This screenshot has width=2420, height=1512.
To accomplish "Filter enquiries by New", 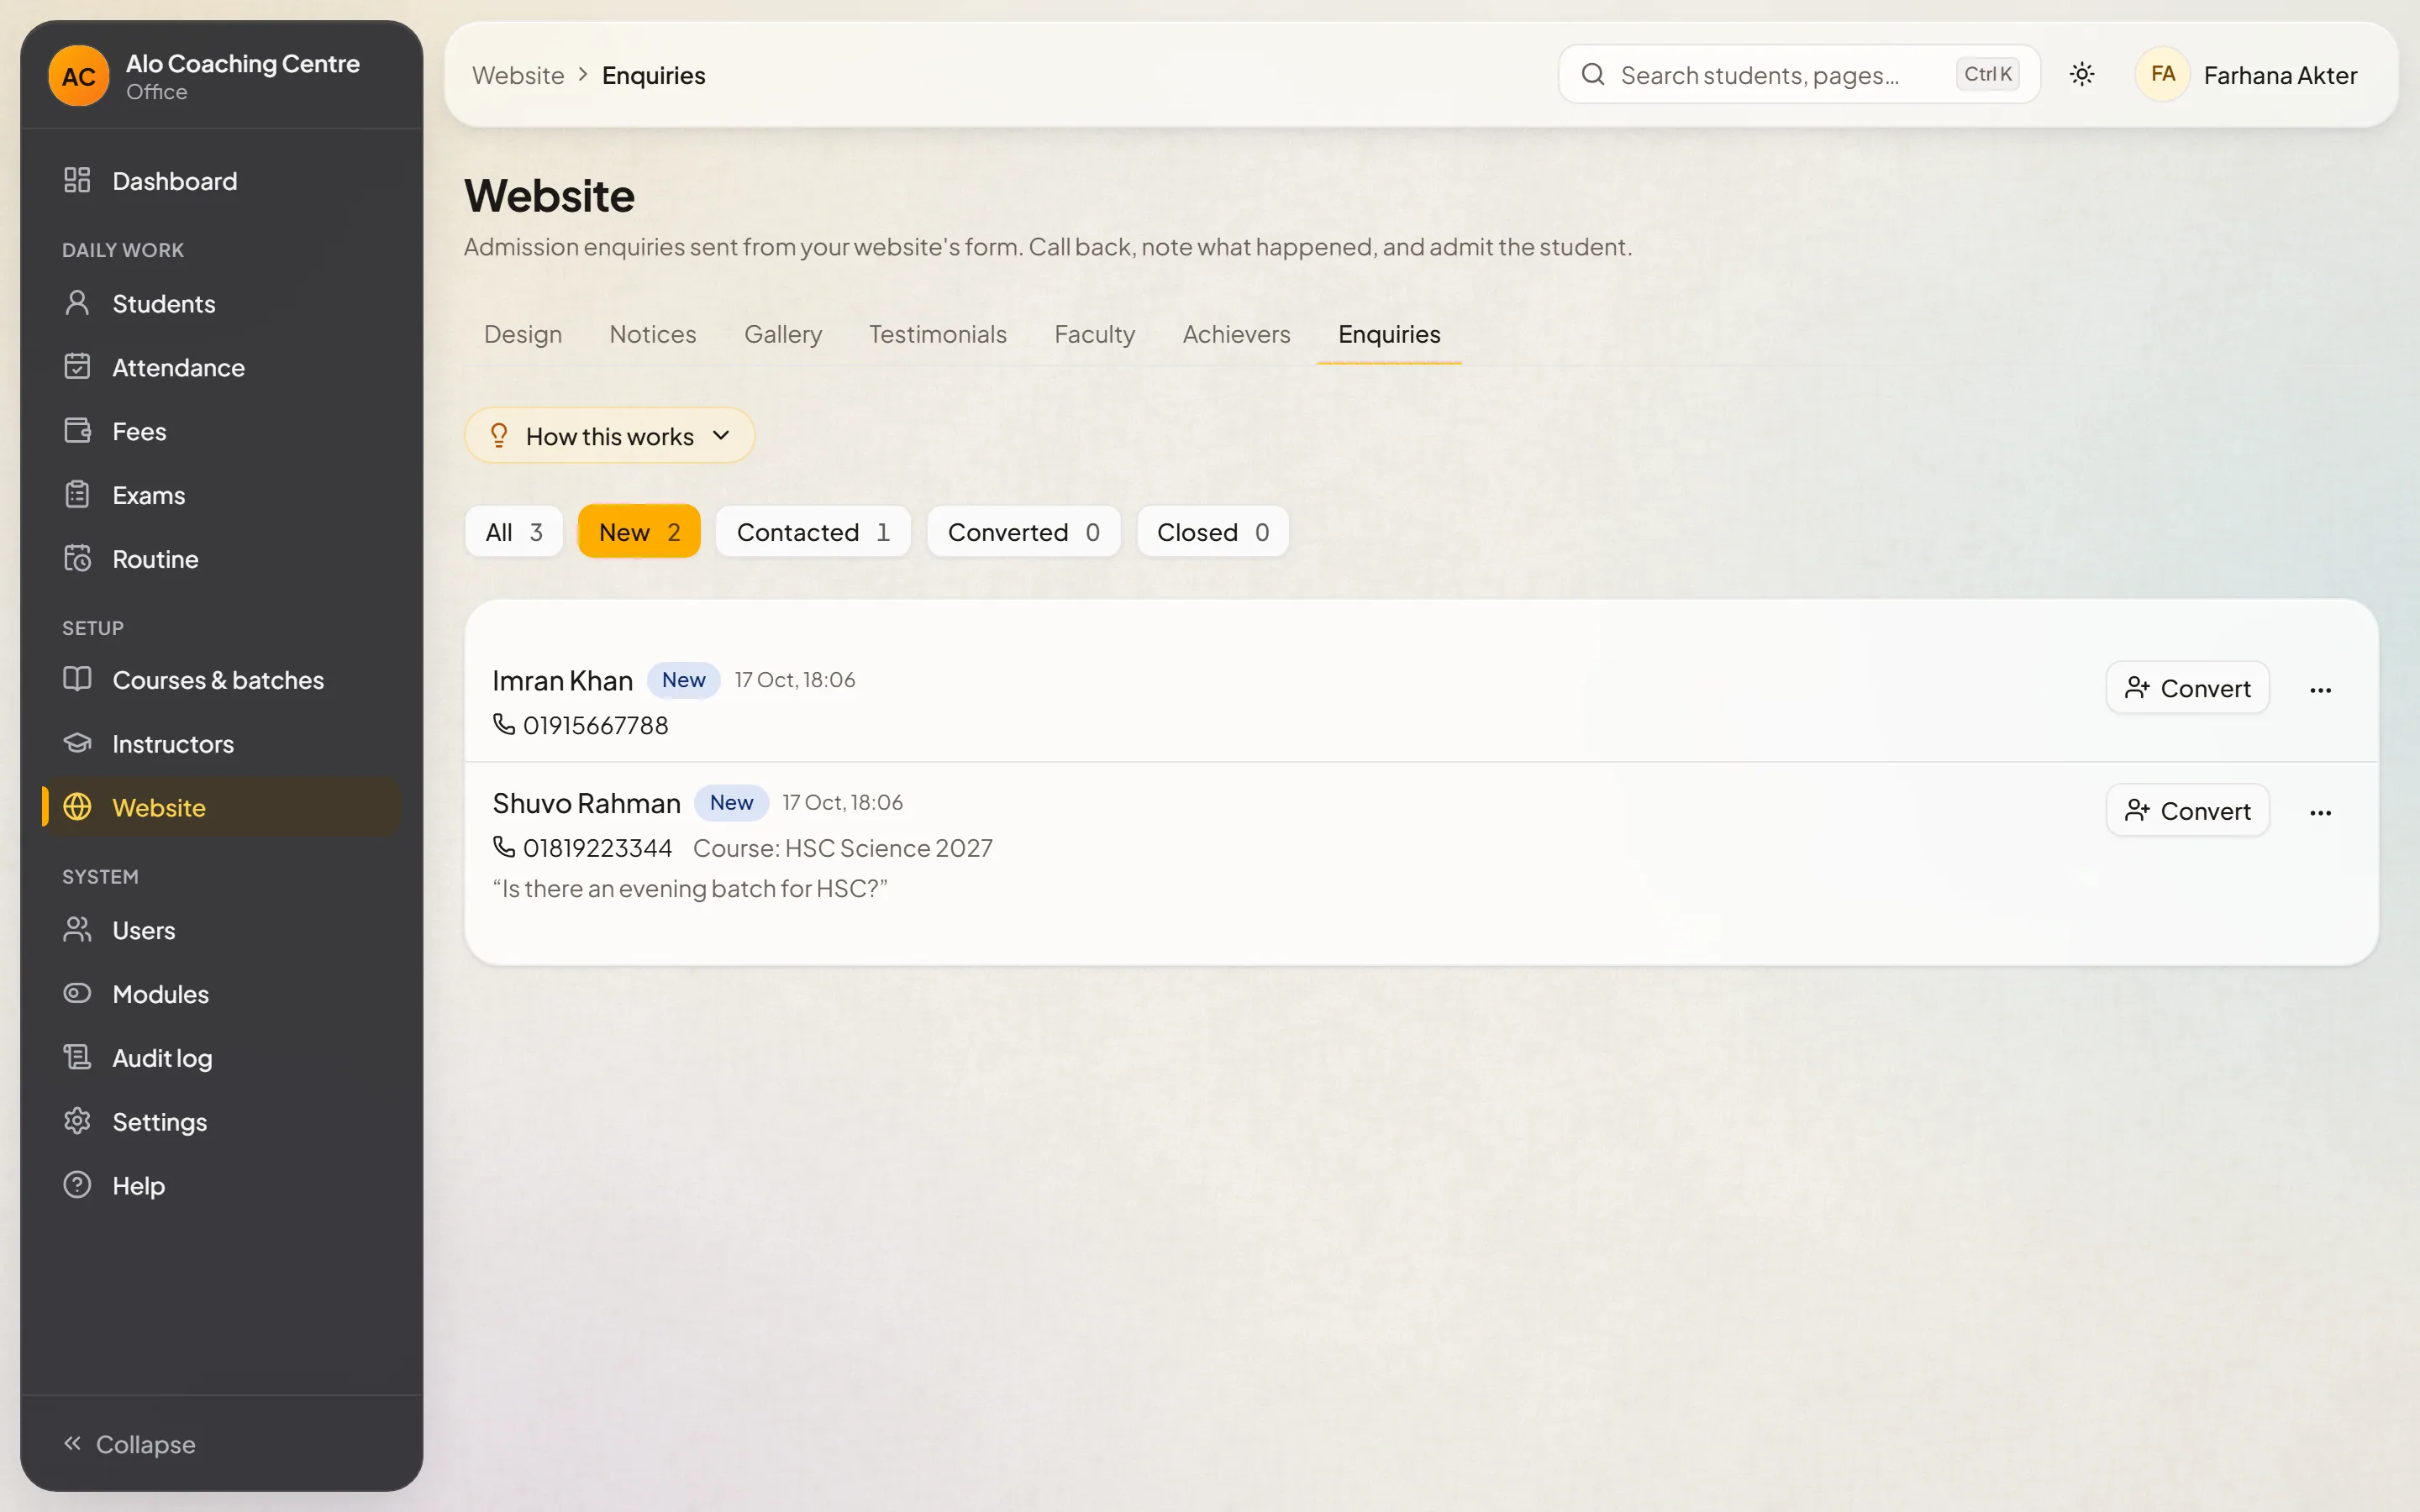I will 639,532.
